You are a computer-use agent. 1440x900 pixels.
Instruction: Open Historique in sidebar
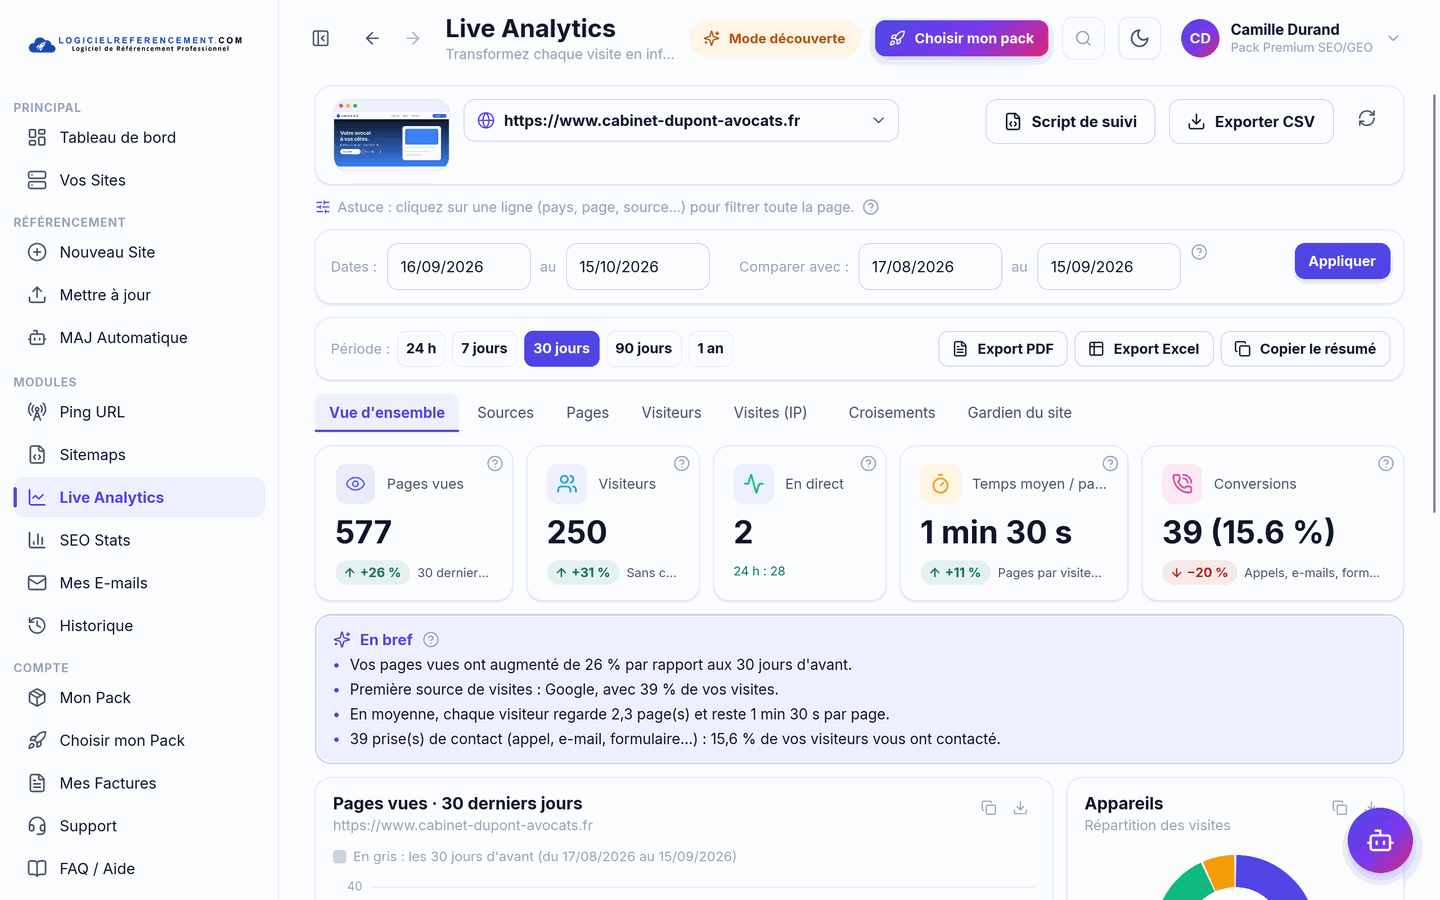pos(139,626)
